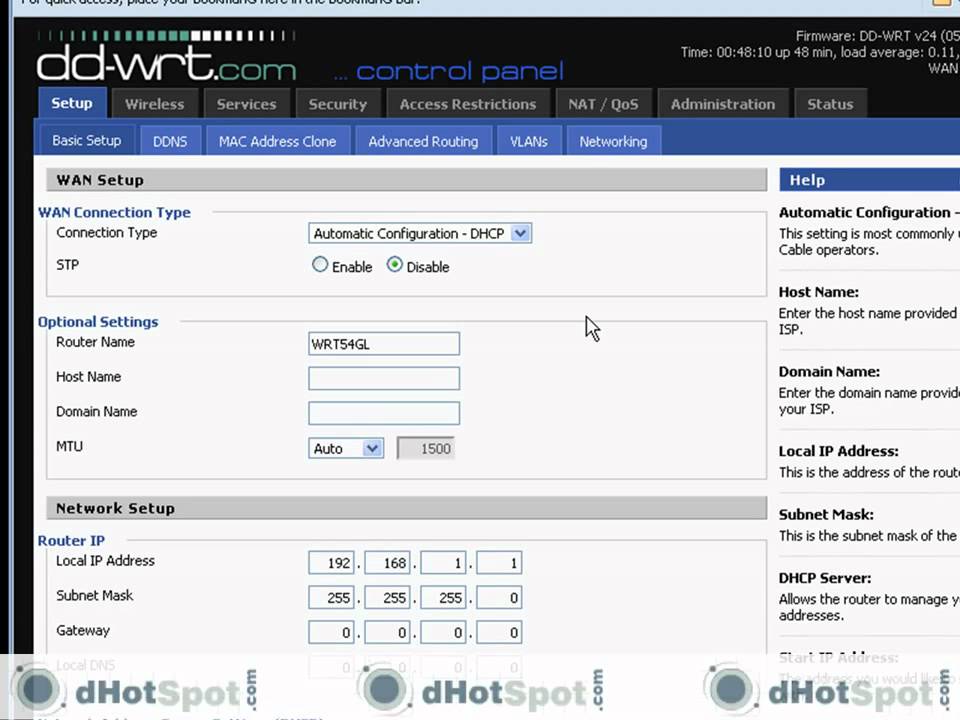Click the Network Setup section header
This screenshot has width=960, height=720.
coord(407,508)
